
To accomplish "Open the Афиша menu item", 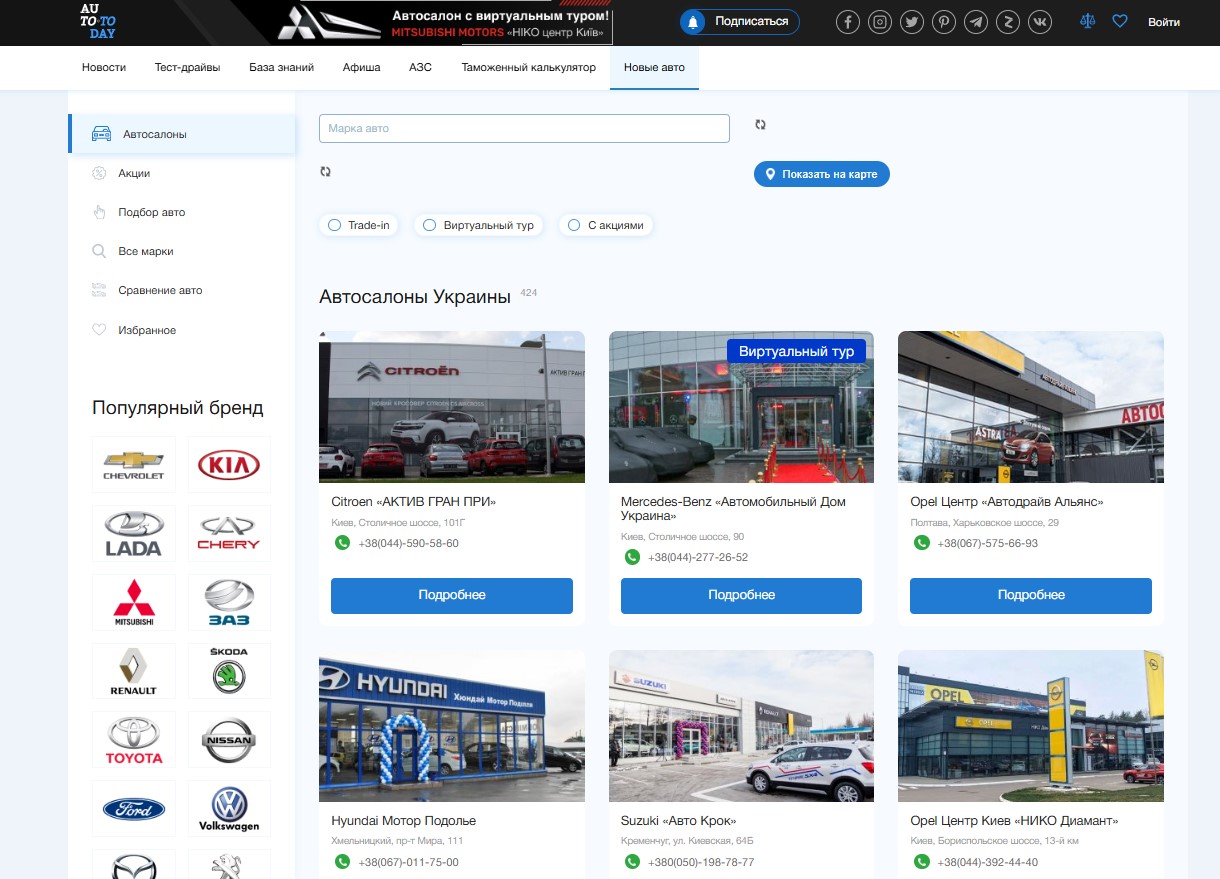I will click(361, 68).
